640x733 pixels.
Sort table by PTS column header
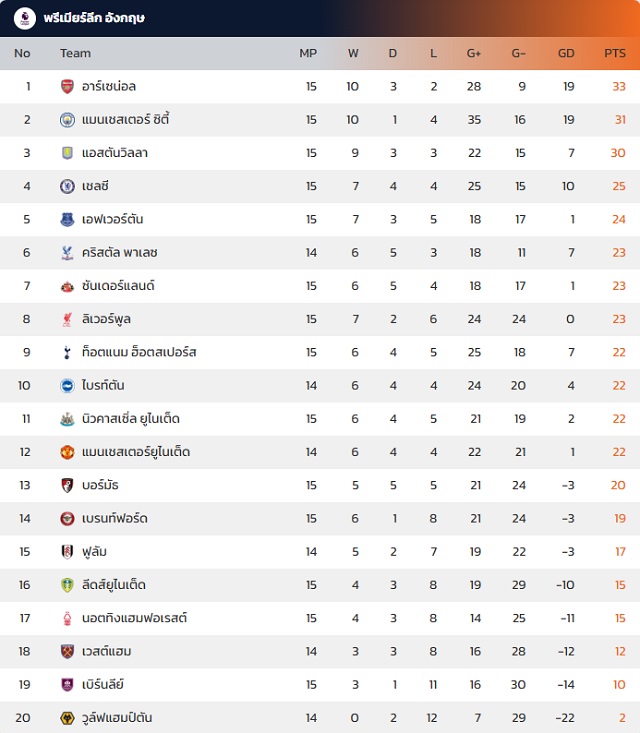(x=614, y=53)
